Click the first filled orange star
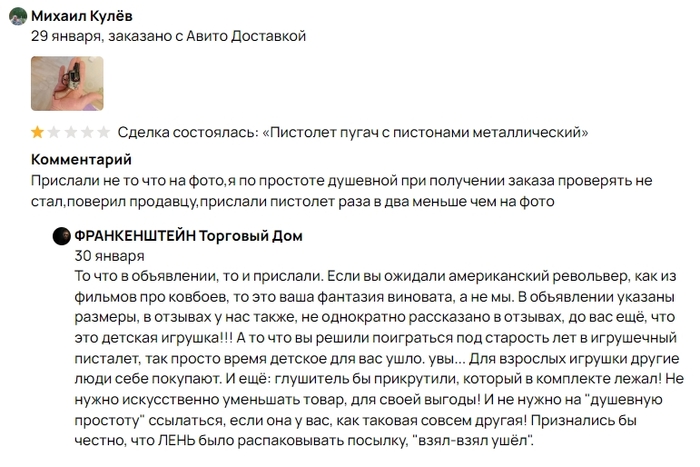 38,132
